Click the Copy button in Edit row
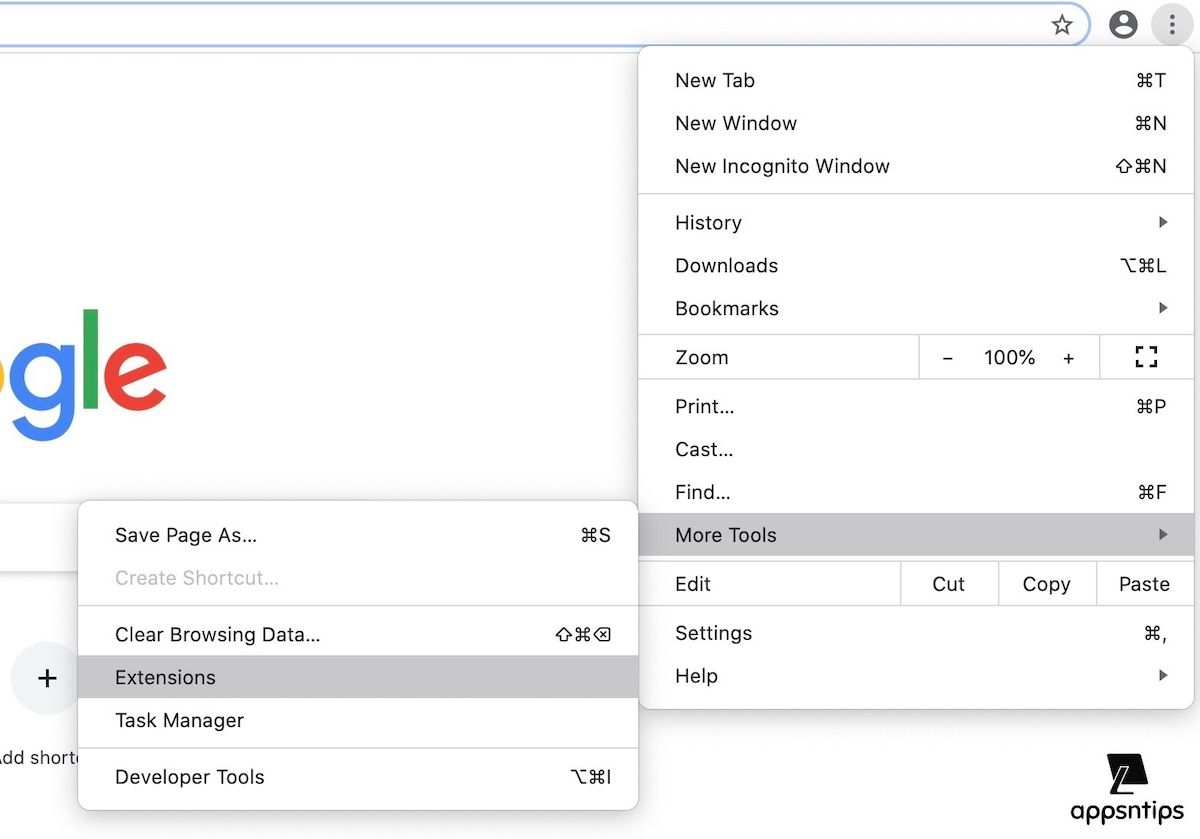 pyautogui.click(x=1046, y=584)
